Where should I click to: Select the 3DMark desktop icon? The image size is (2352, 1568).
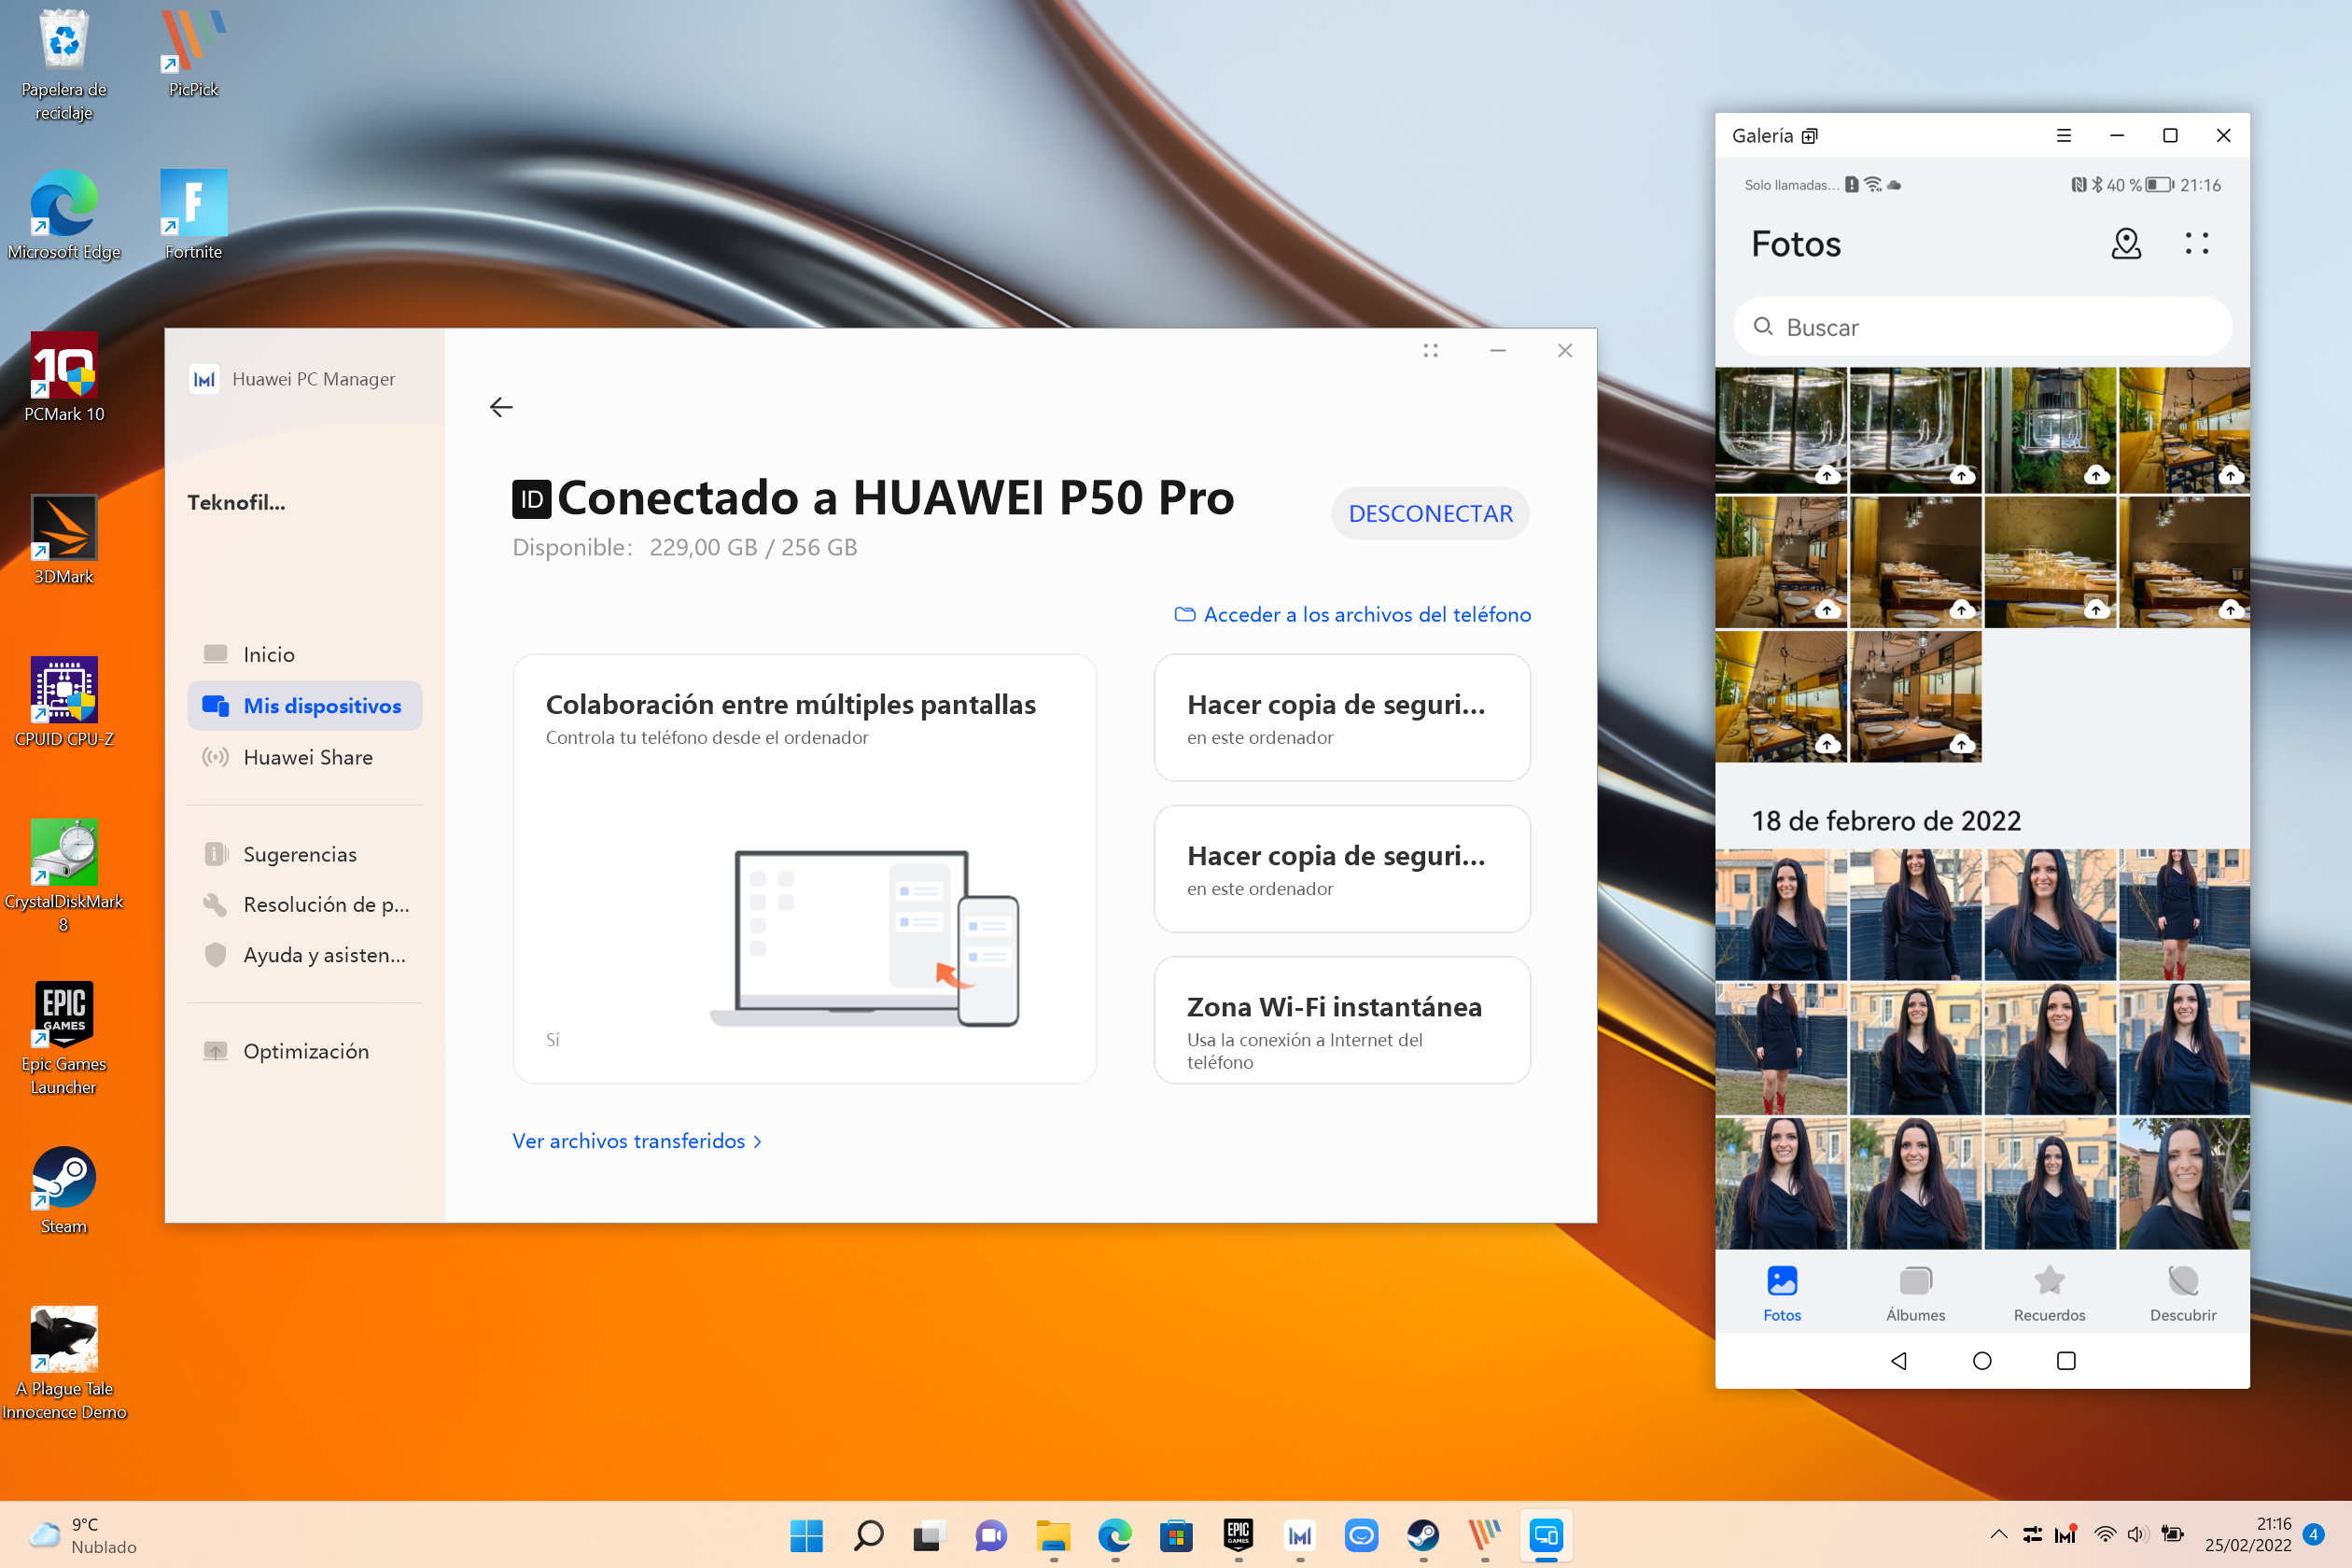[x=64, y=541]
